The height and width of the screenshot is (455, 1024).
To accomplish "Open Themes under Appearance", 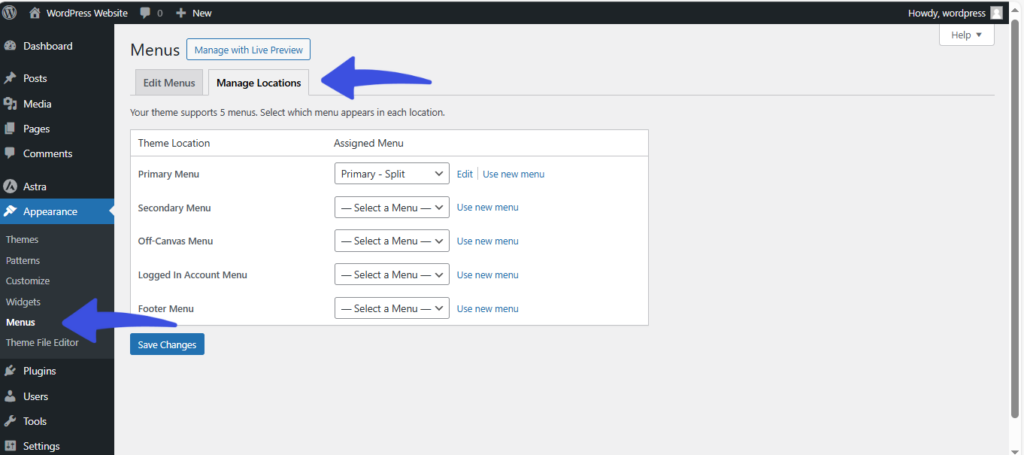I will [x=22, y=240].
